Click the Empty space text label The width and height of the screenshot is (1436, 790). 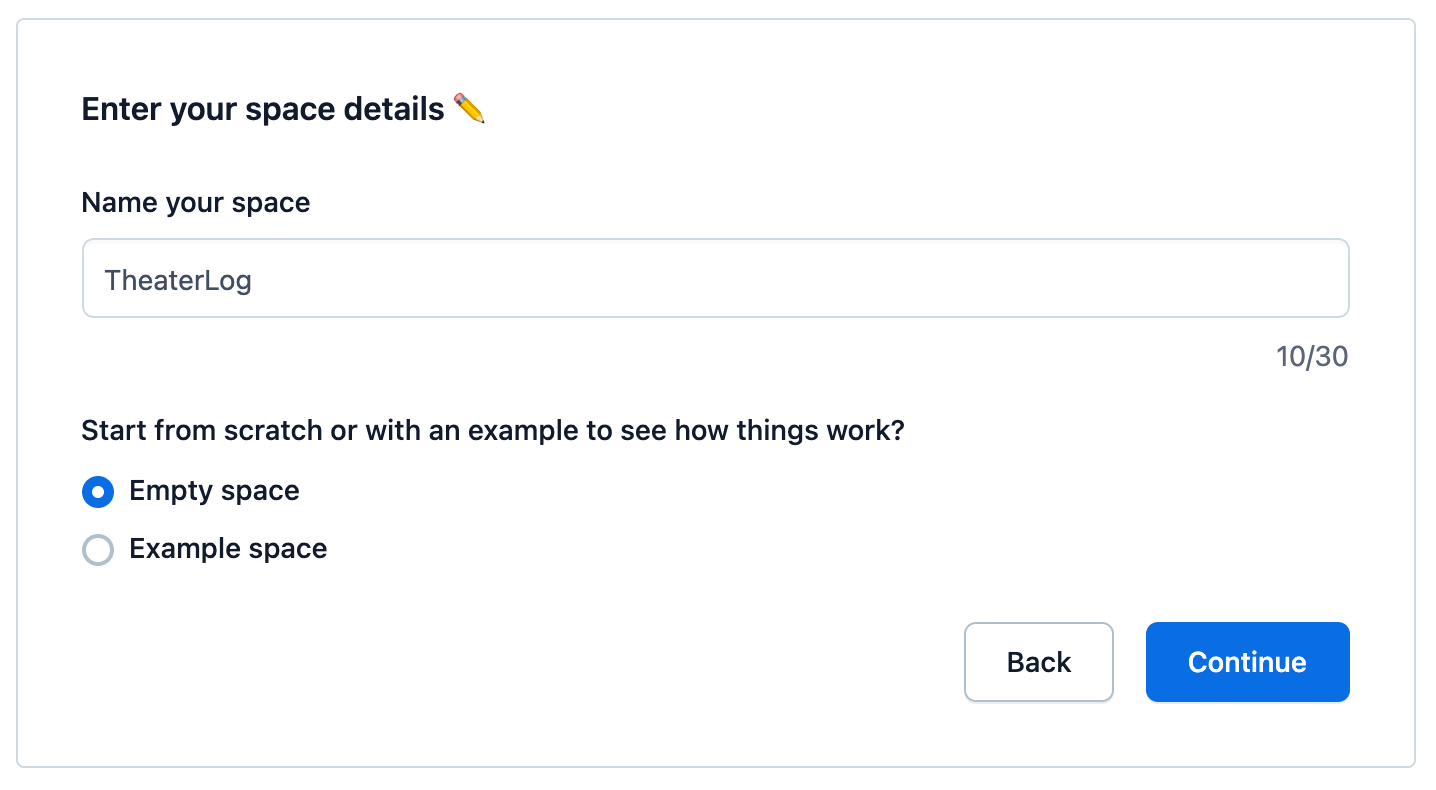click(x=213, y=491)
